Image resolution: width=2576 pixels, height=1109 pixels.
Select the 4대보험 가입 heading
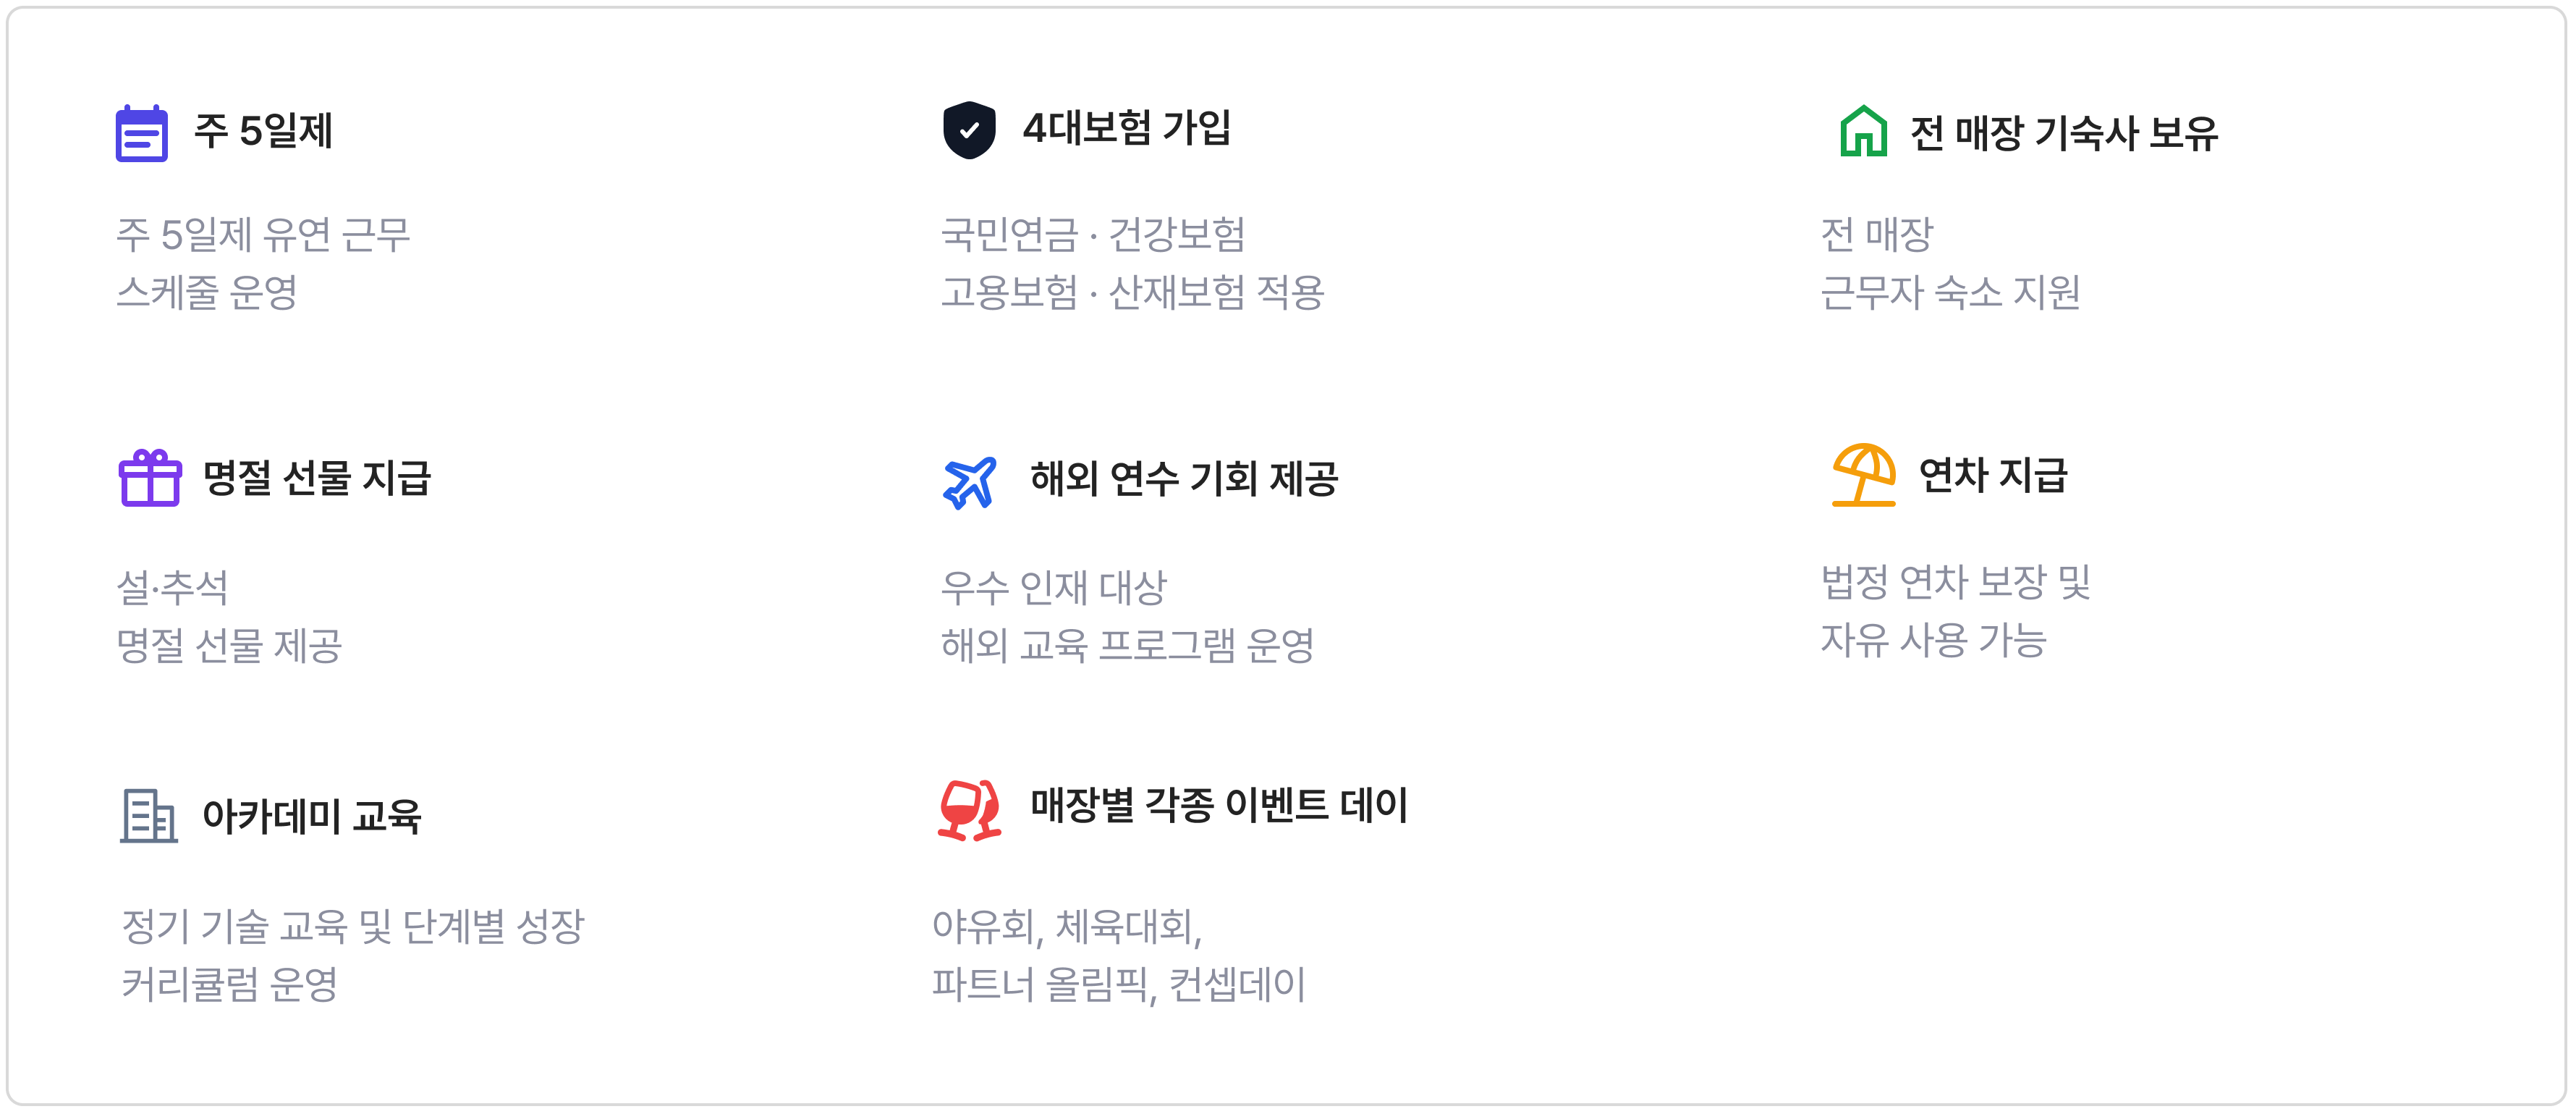pyautogui.click(x=1126, y=128)
